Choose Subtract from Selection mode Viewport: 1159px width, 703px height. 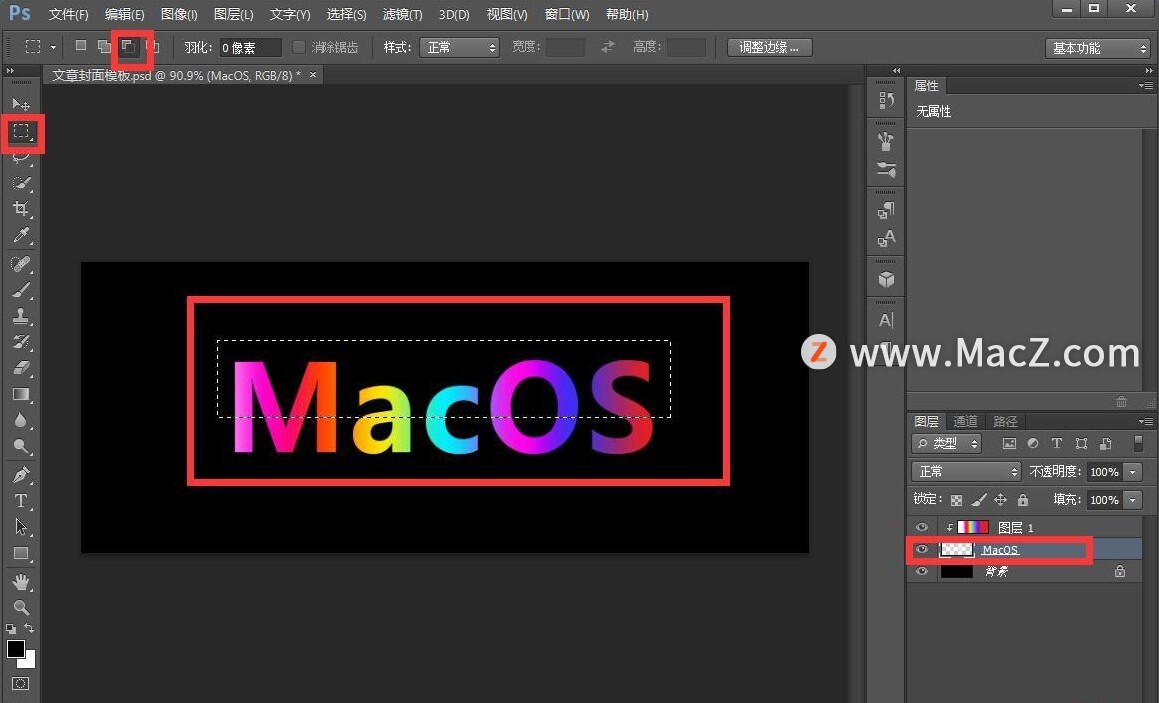click(128, 47)
